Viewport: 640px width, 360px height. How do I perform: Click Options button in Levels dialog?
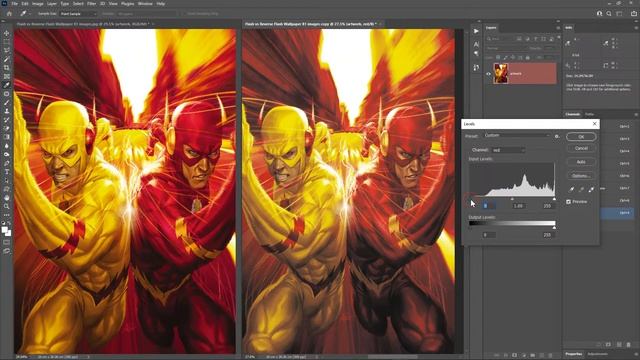[x=581, y=176]
